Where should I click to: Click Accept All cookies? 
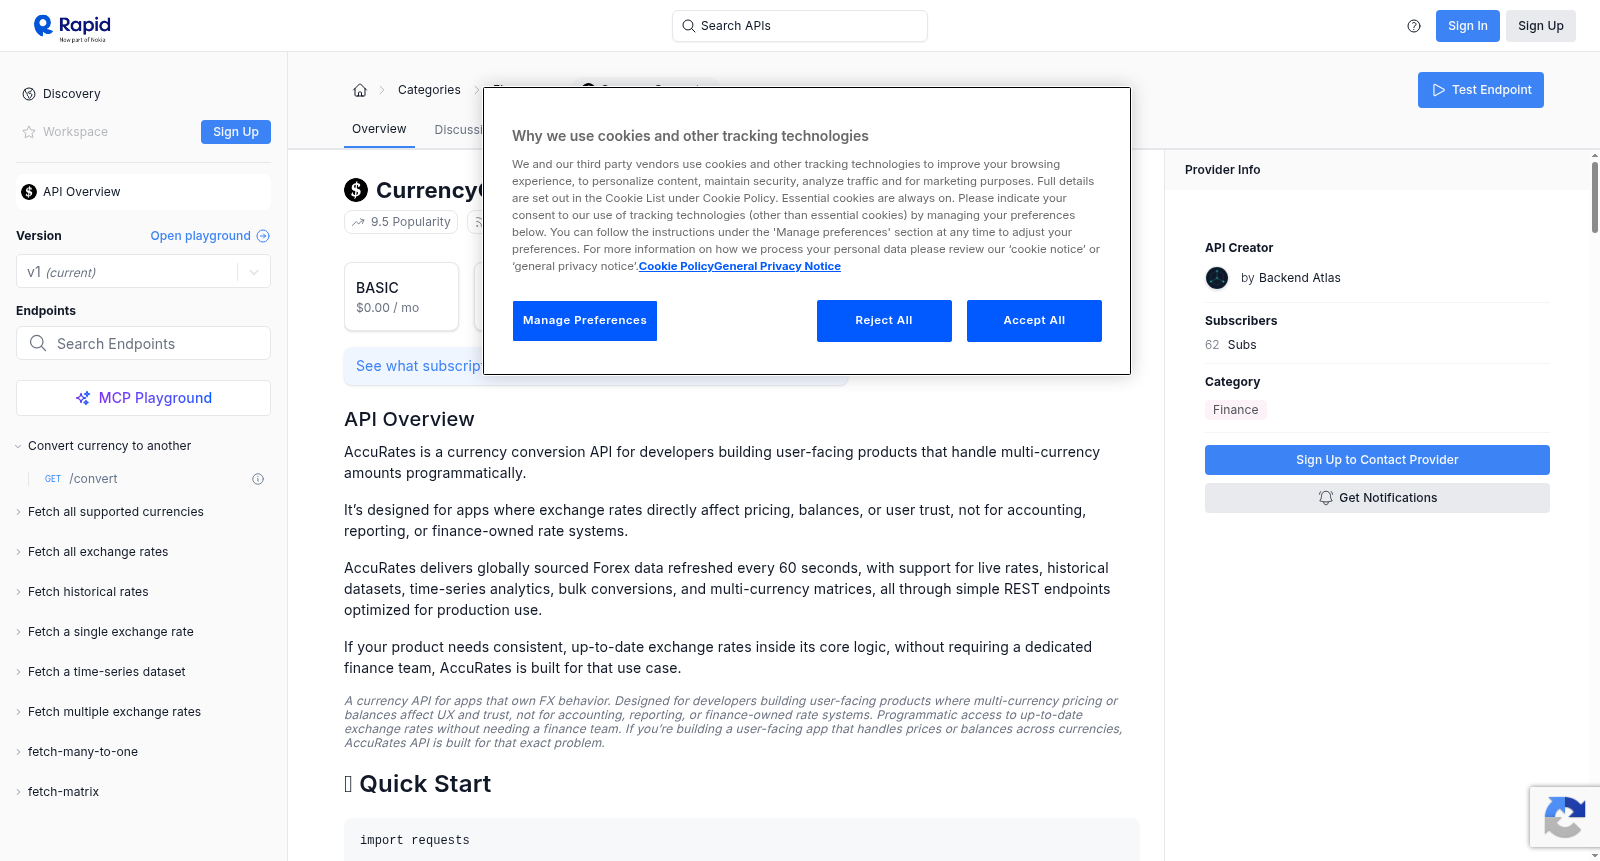[1034, 321]
